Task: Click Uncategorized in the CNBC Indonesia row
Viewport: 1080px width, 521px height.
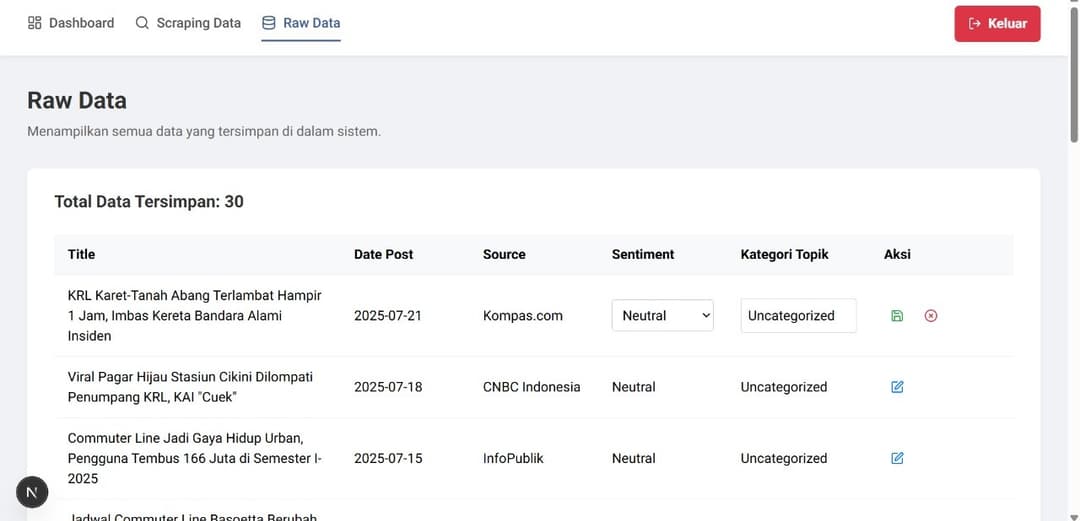Action: tap(784, 387)
